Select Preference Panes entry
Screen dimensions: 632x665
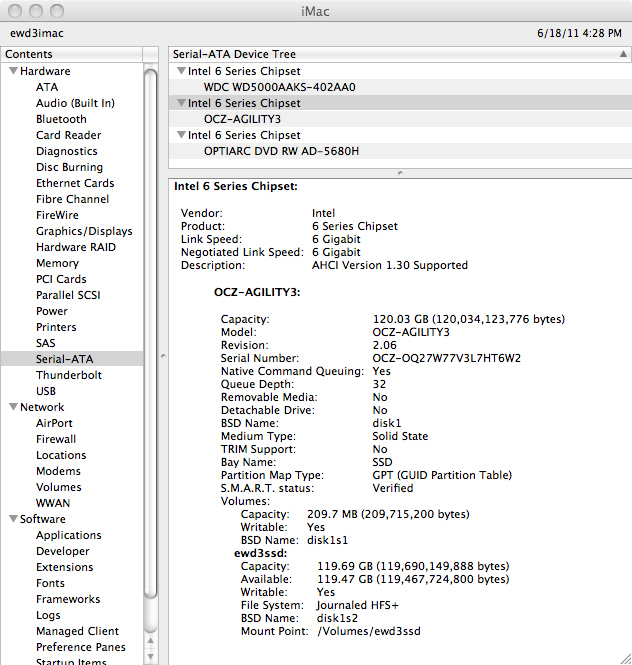[x=81, y=647]
